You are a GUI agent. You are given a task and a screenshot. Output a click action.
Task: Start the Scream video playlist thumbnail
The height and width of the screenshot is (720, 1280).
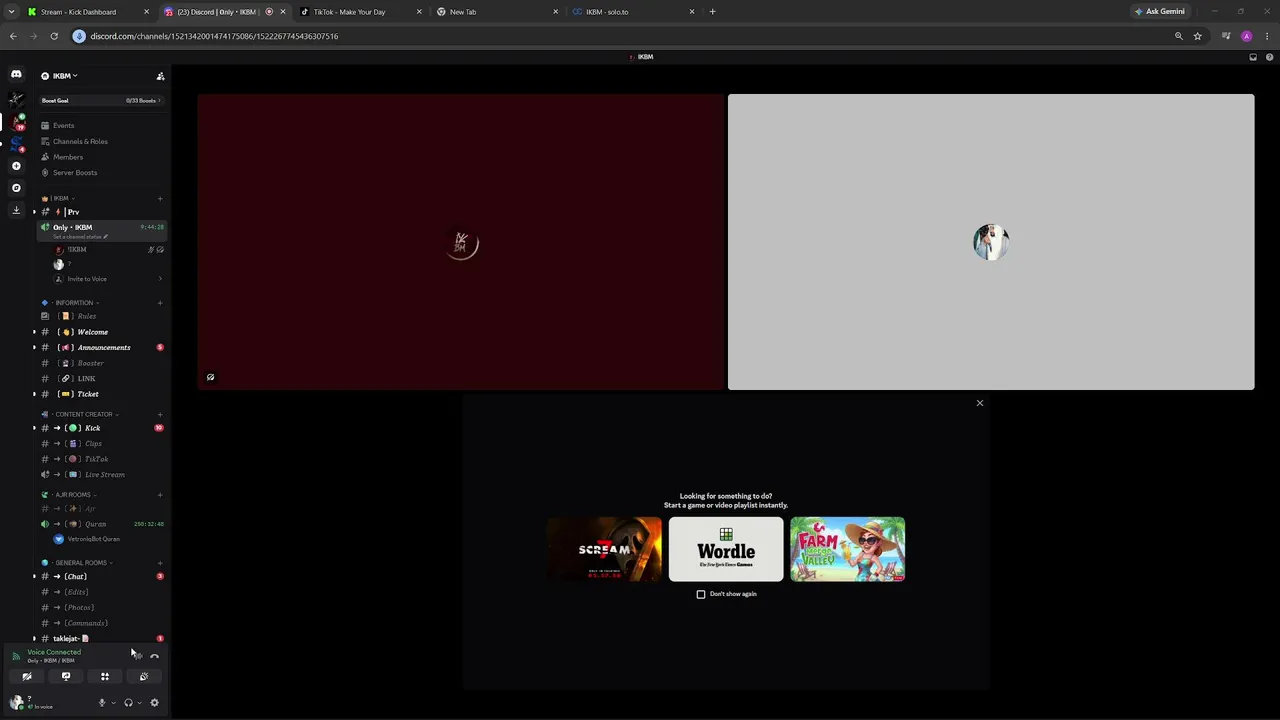604,549
